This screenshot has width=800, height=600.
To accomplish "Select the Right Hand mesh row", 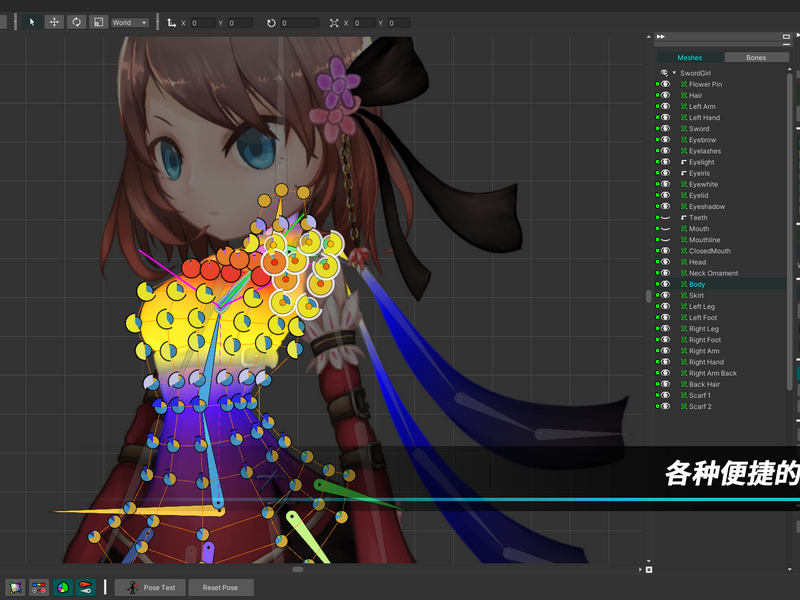I will click(721, 362).
